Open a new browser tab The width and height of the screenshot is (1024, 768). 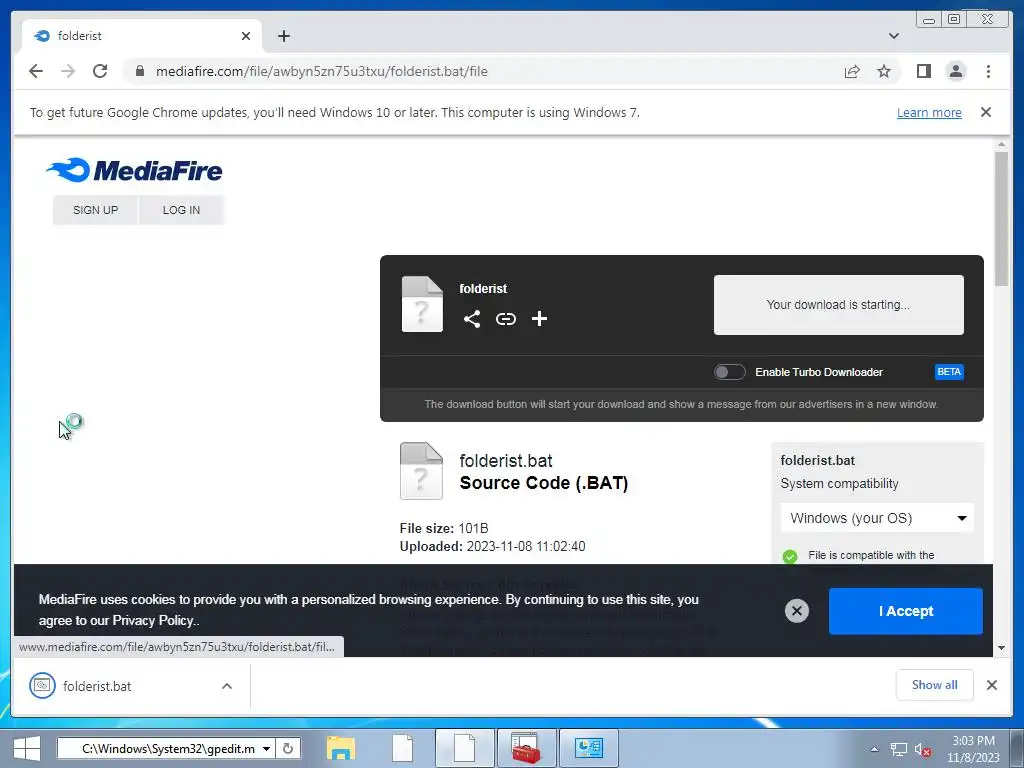[x=283, y=36]
